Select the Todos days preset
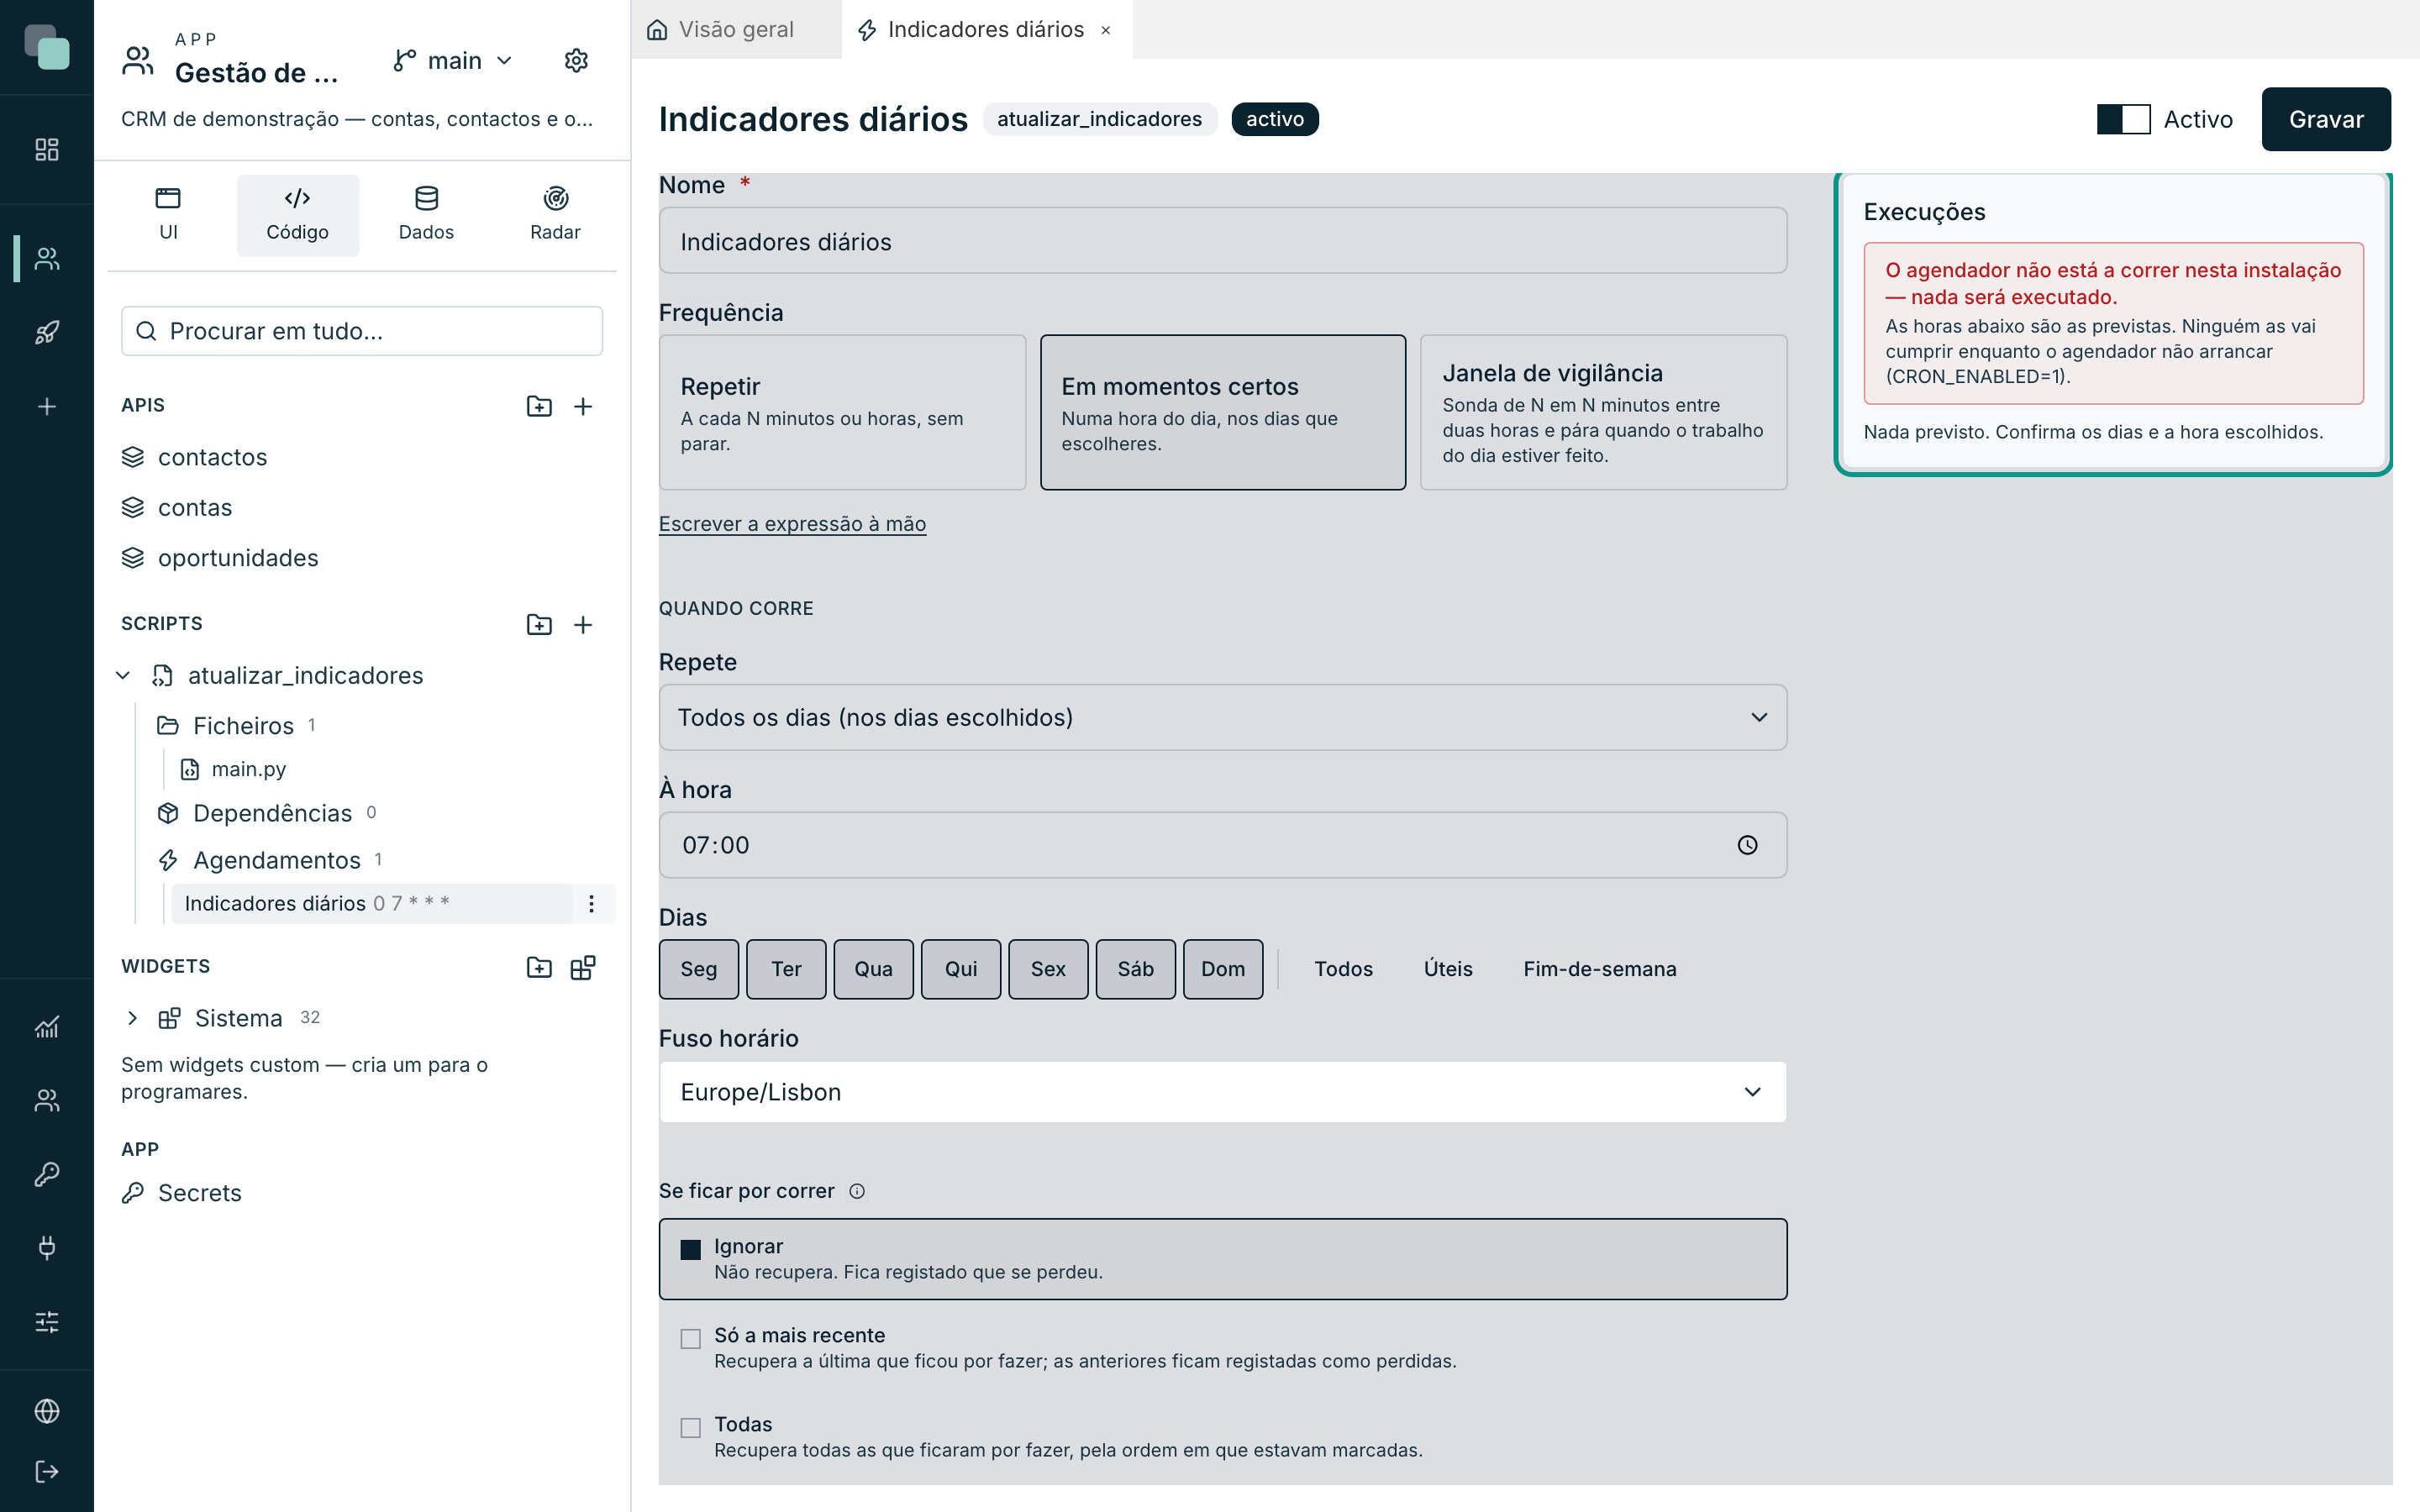Screen dimensions: 2420x1512 pyautogui.click(x=1343, y=968)
